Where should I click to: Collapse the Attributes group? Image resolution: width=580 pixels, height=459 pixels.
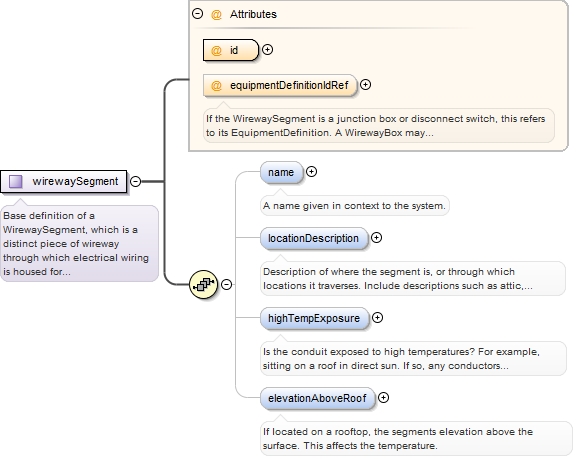(198, 14)
